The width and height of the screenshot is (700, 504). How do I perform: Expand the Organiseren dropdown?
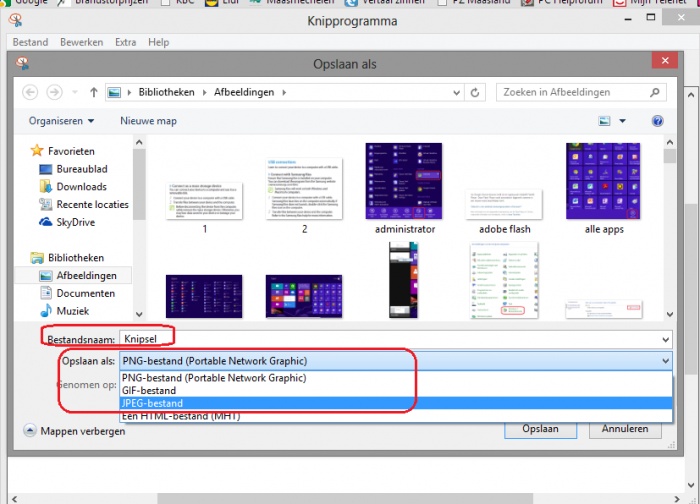coord(61,121)
